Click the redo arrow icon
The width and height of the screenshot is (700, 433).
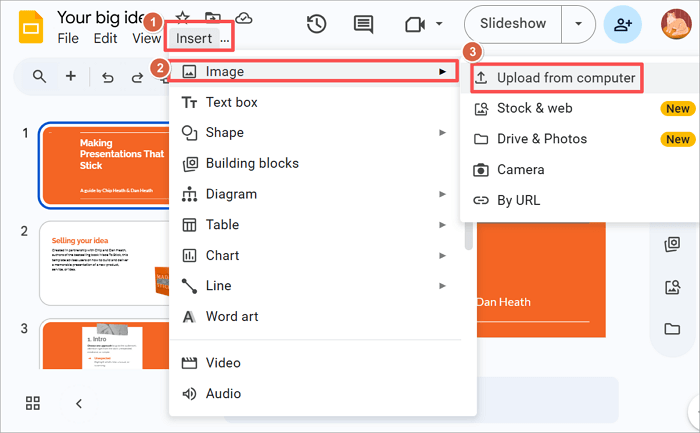pyautogui.click(x=137, y=78)
